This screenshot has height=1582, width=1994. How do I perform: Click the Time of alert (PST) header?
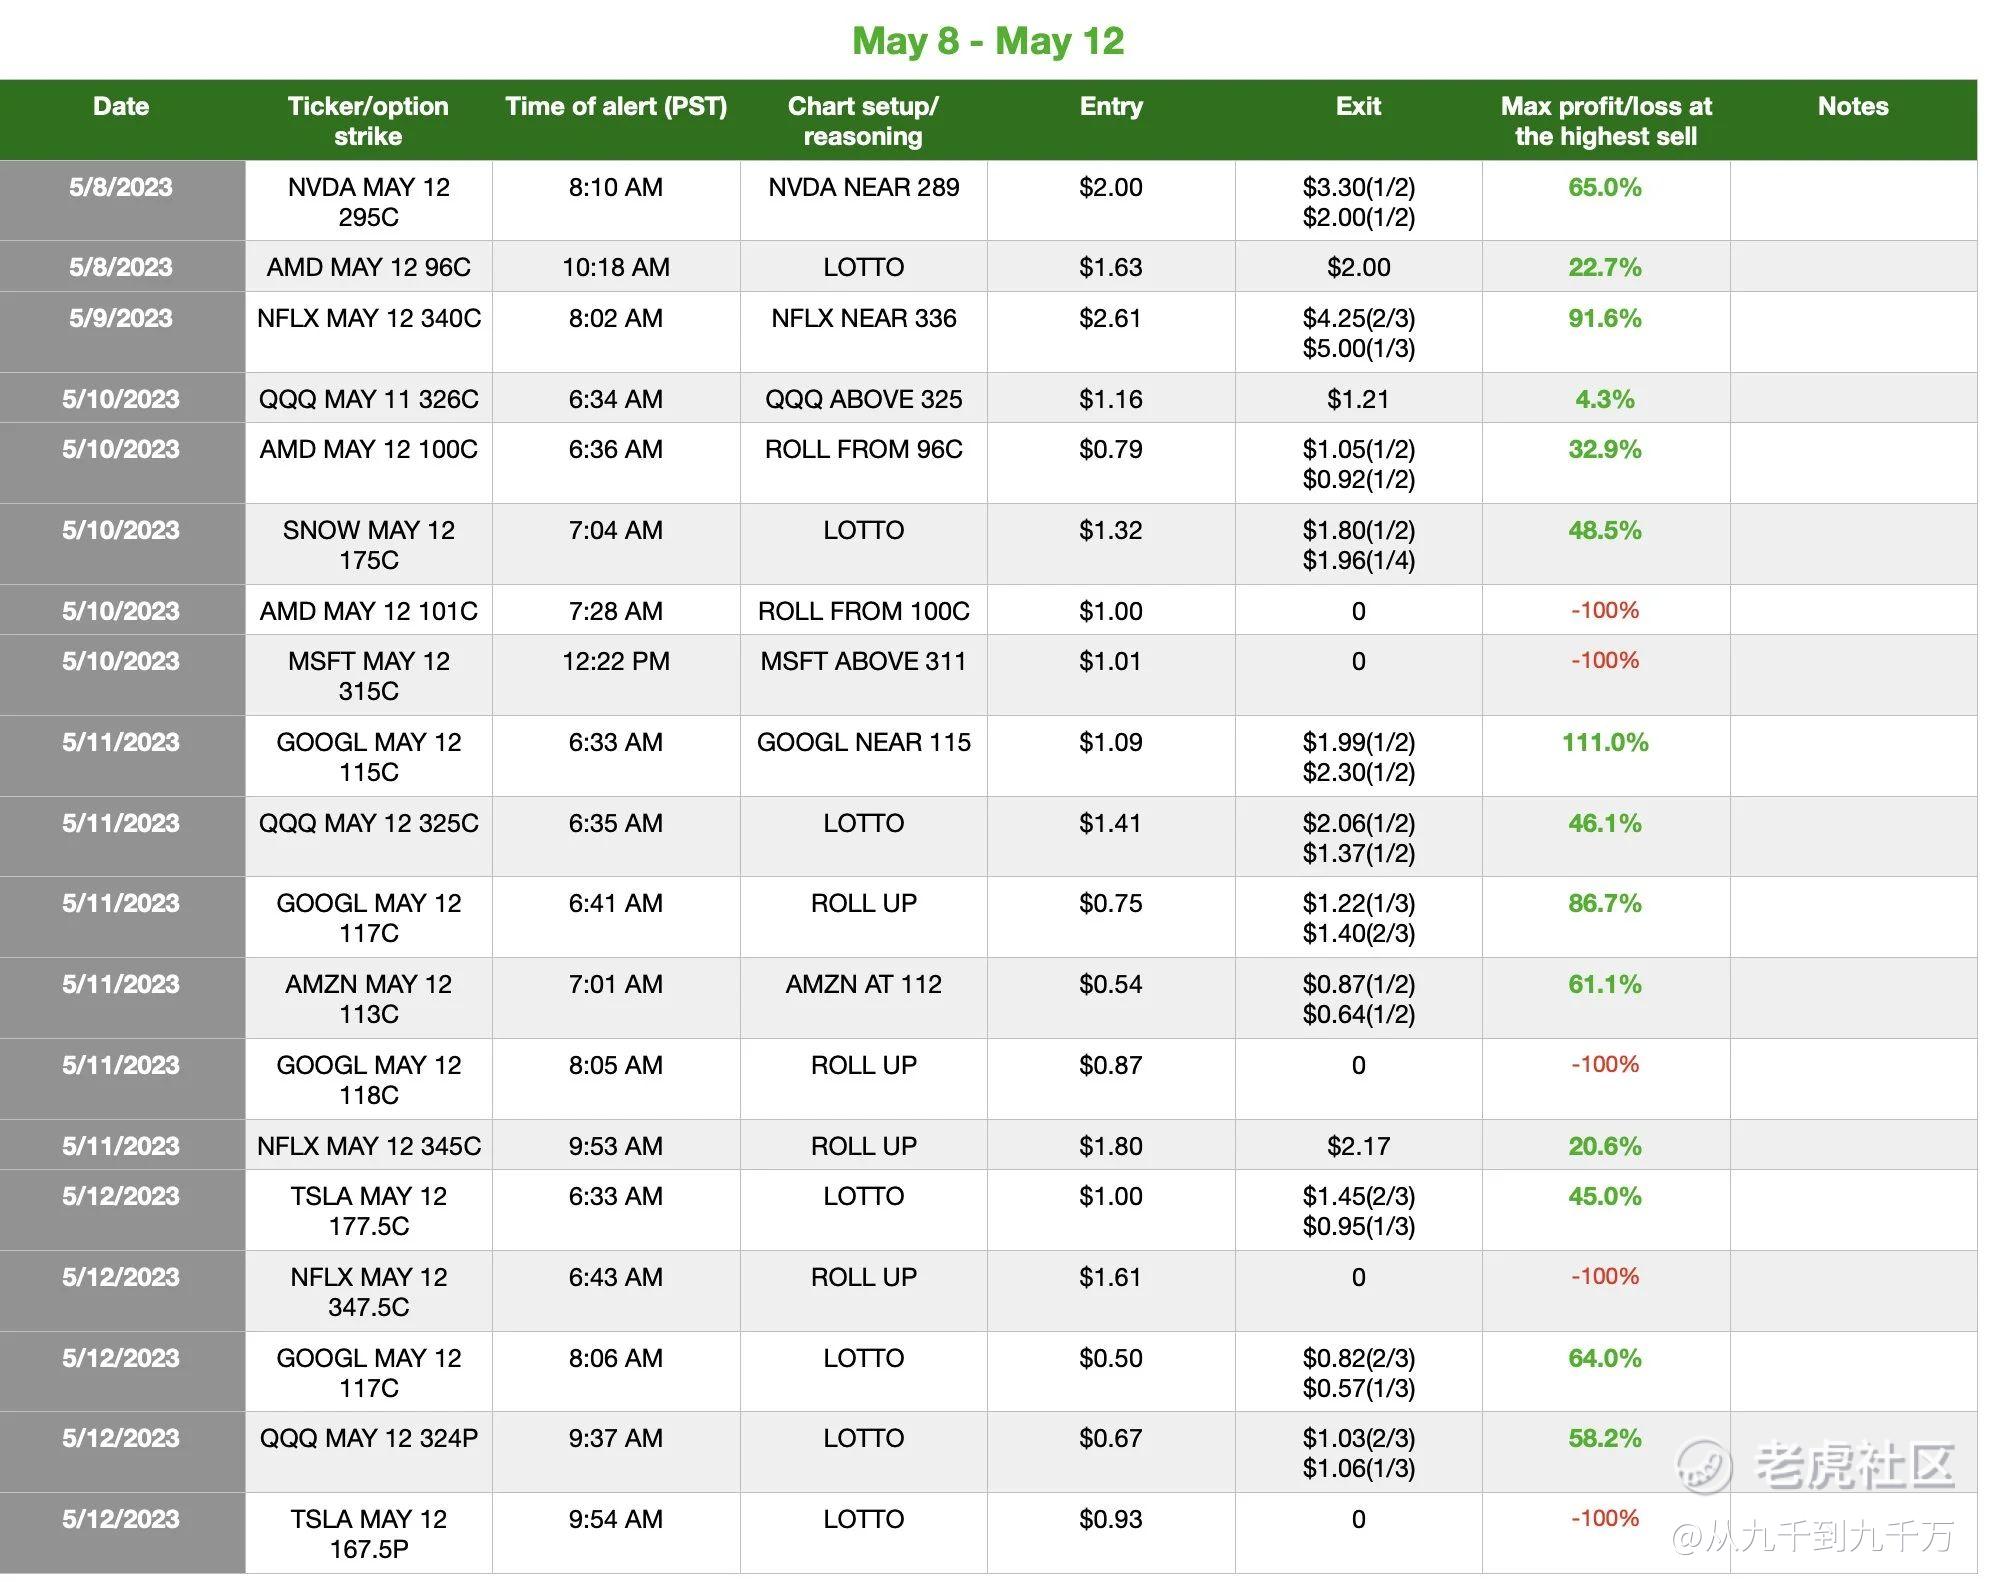pyautogui.click(x=616, y=107)
